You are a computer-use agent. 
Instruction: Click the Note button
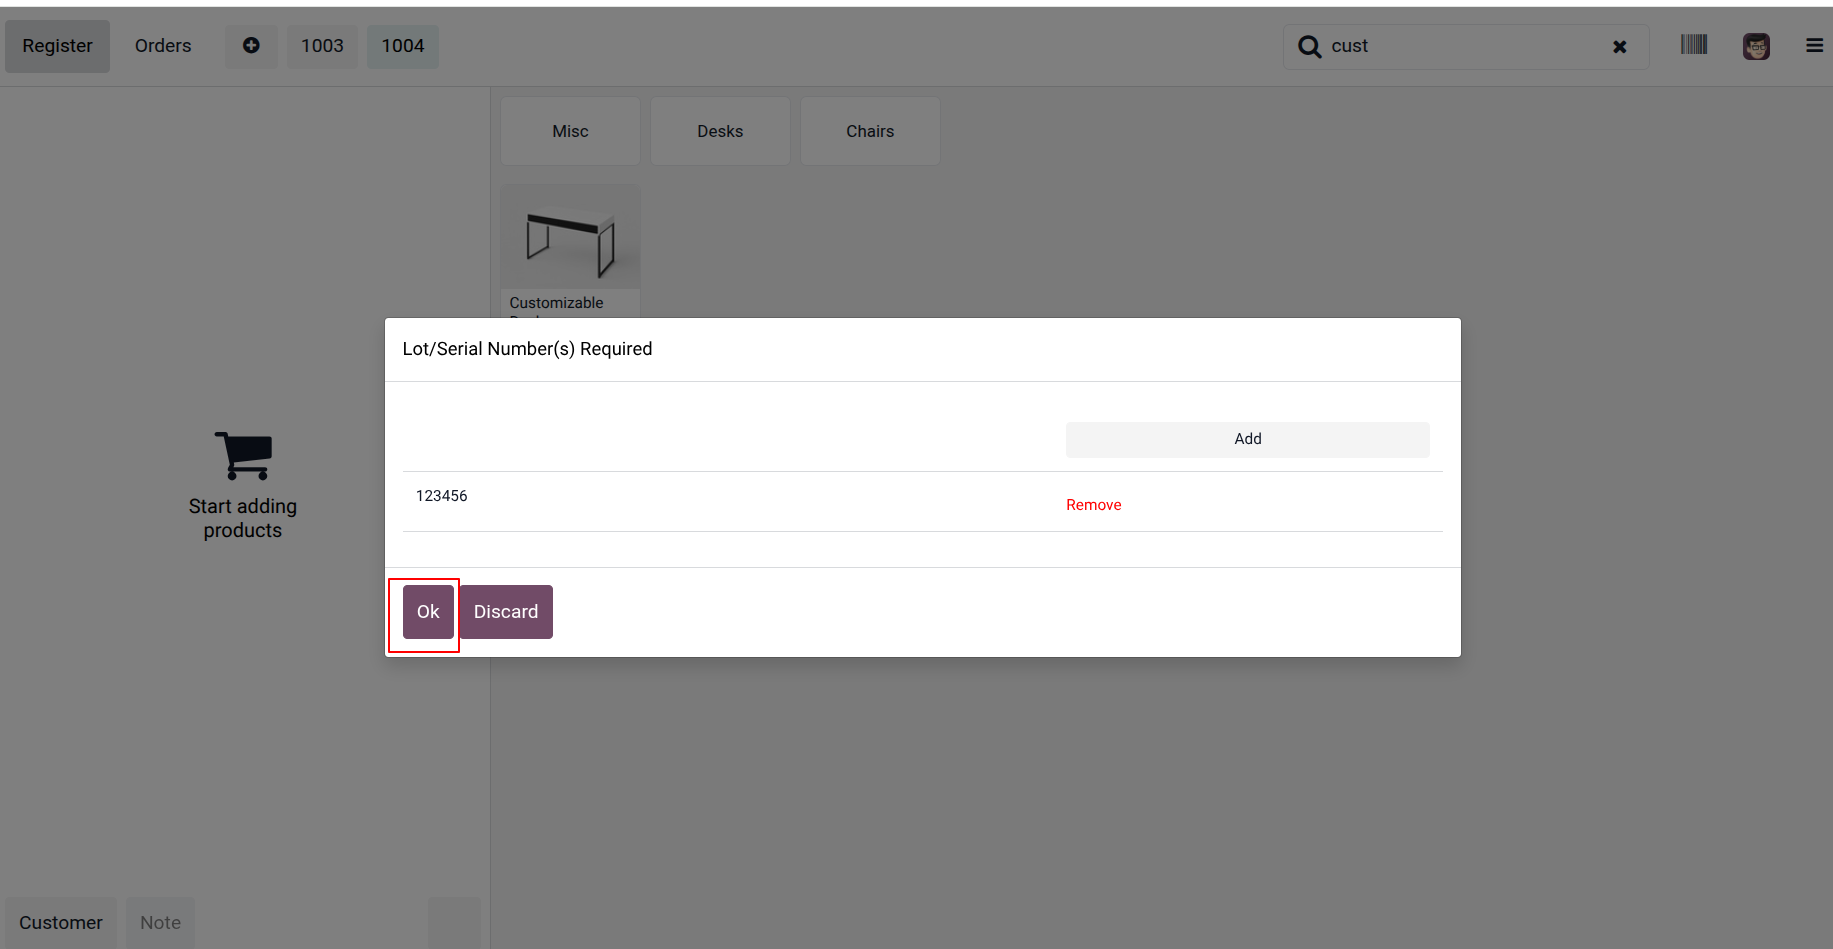point(160,923)
